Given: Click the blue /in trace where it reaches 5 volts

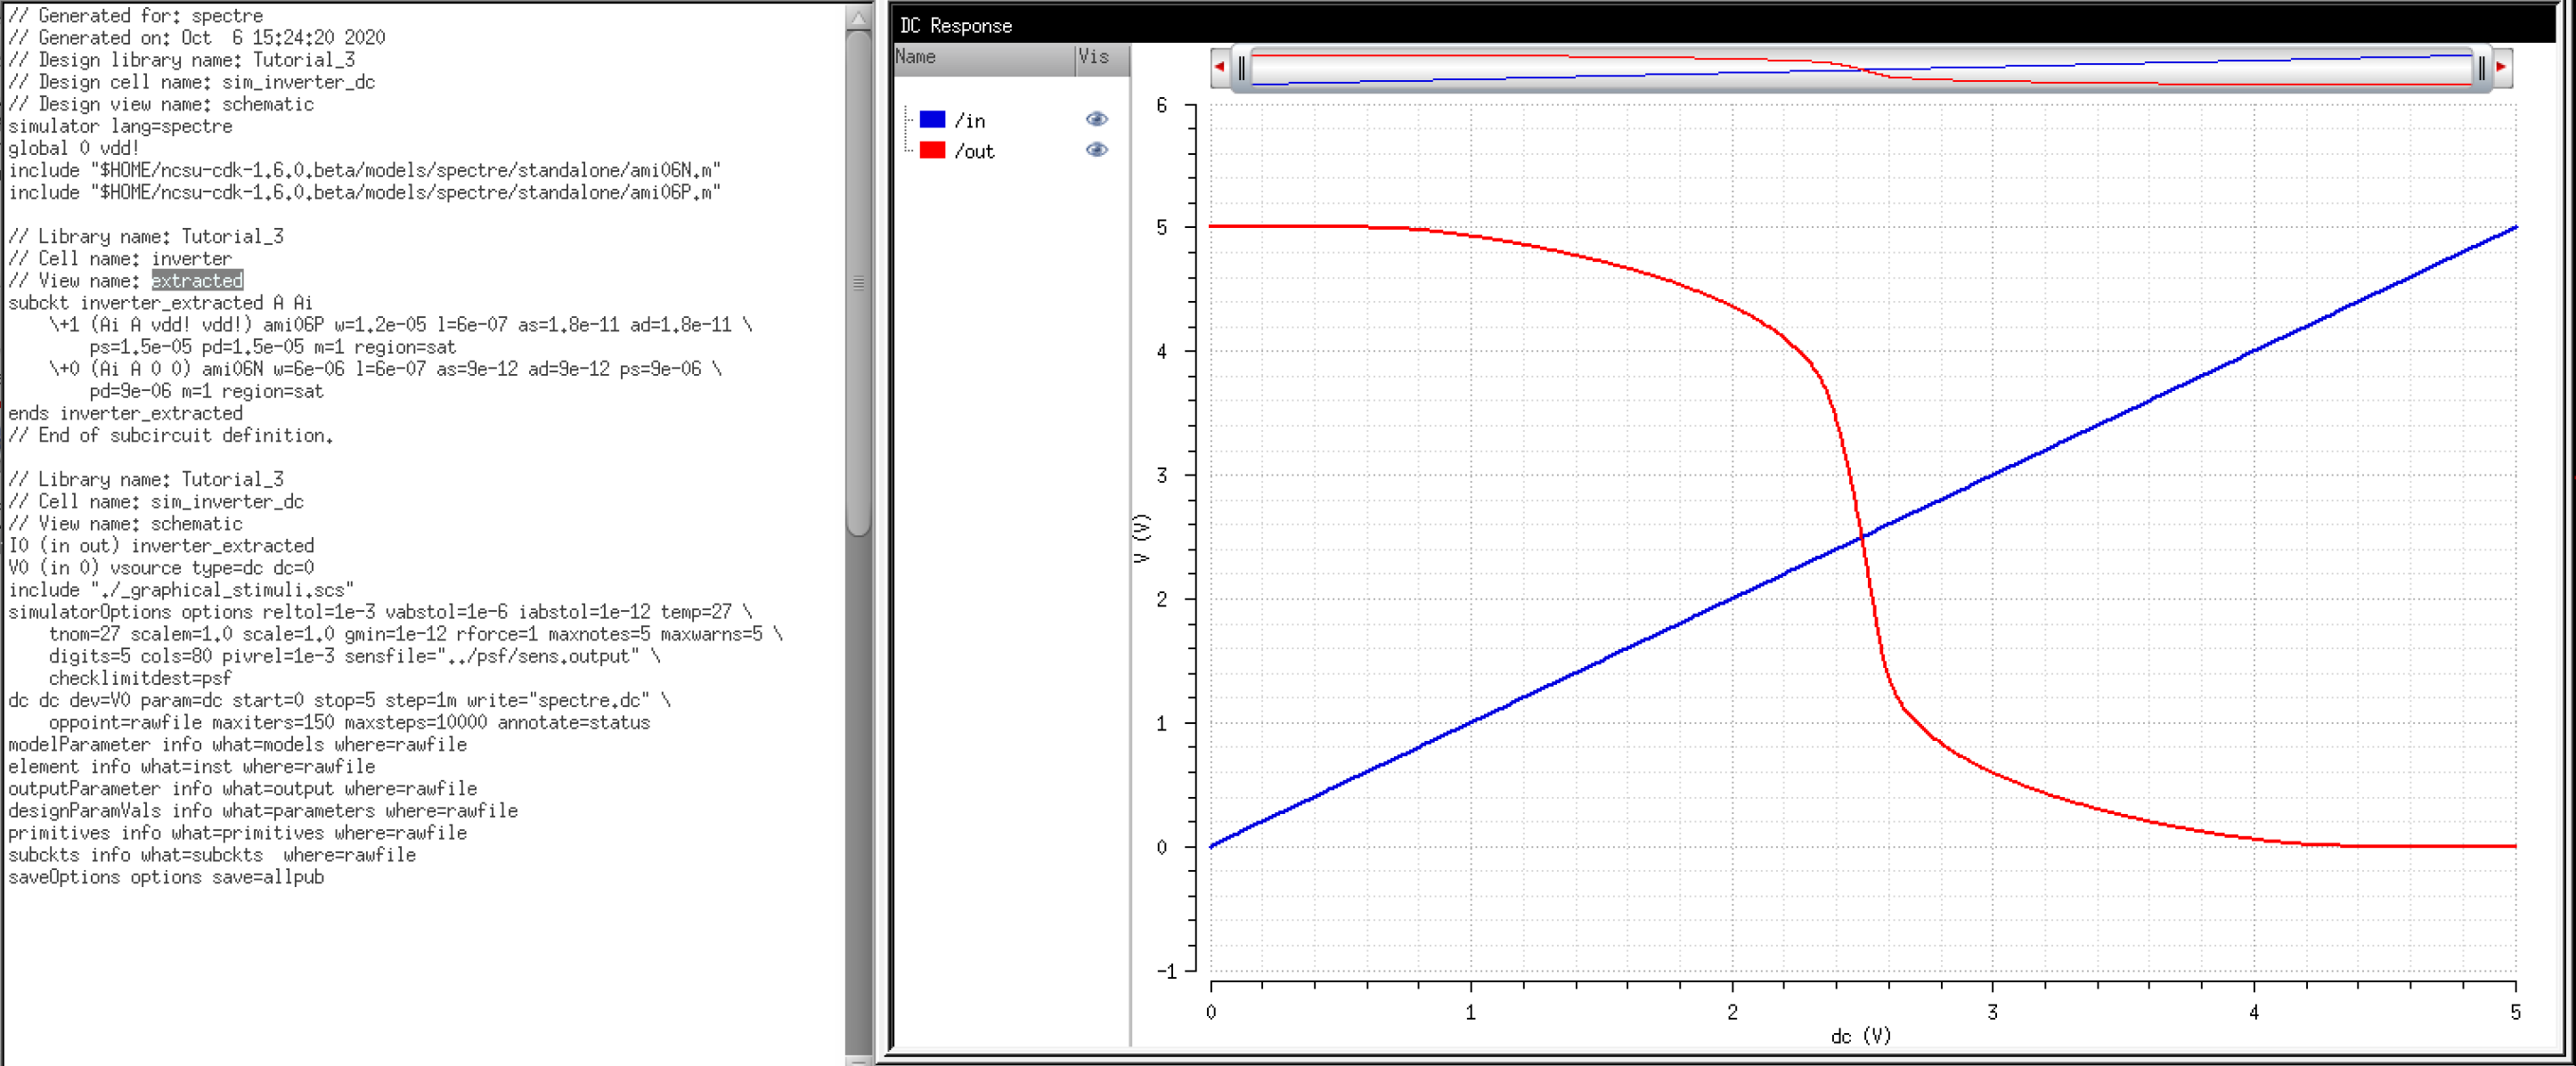Looking at the screenshot, I should (x=2513, y=228).
